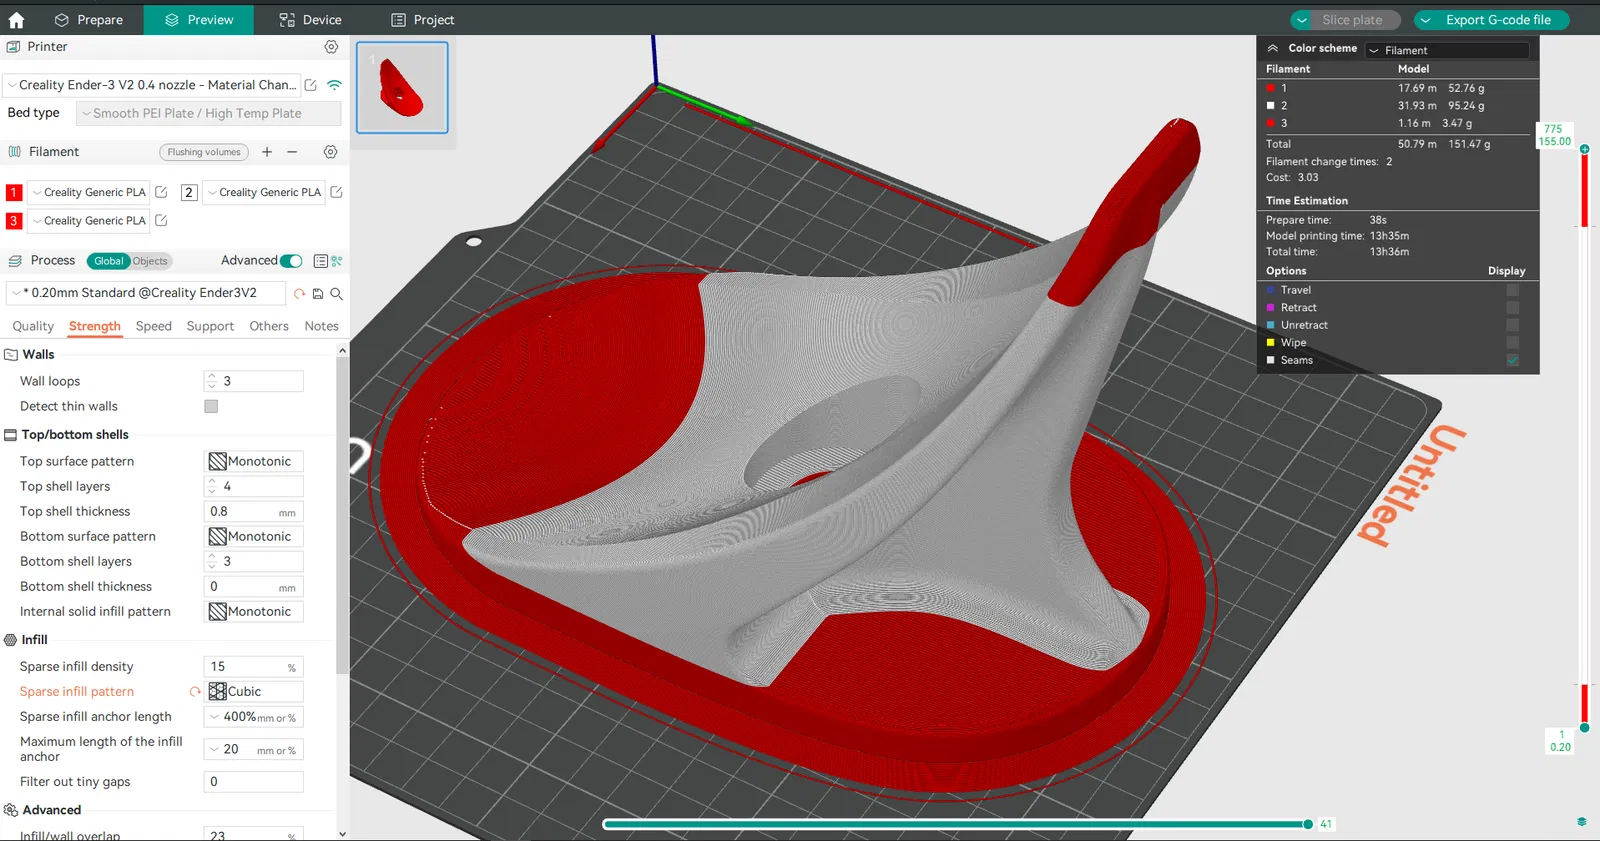Open the Support settings tab
1600x841 pixels.
(210, 326)
